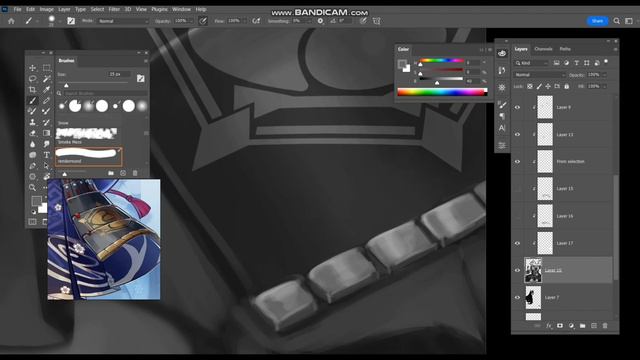The image size is (640, 360).
Task: Select the Gradient tool
Action: point(46,133)
